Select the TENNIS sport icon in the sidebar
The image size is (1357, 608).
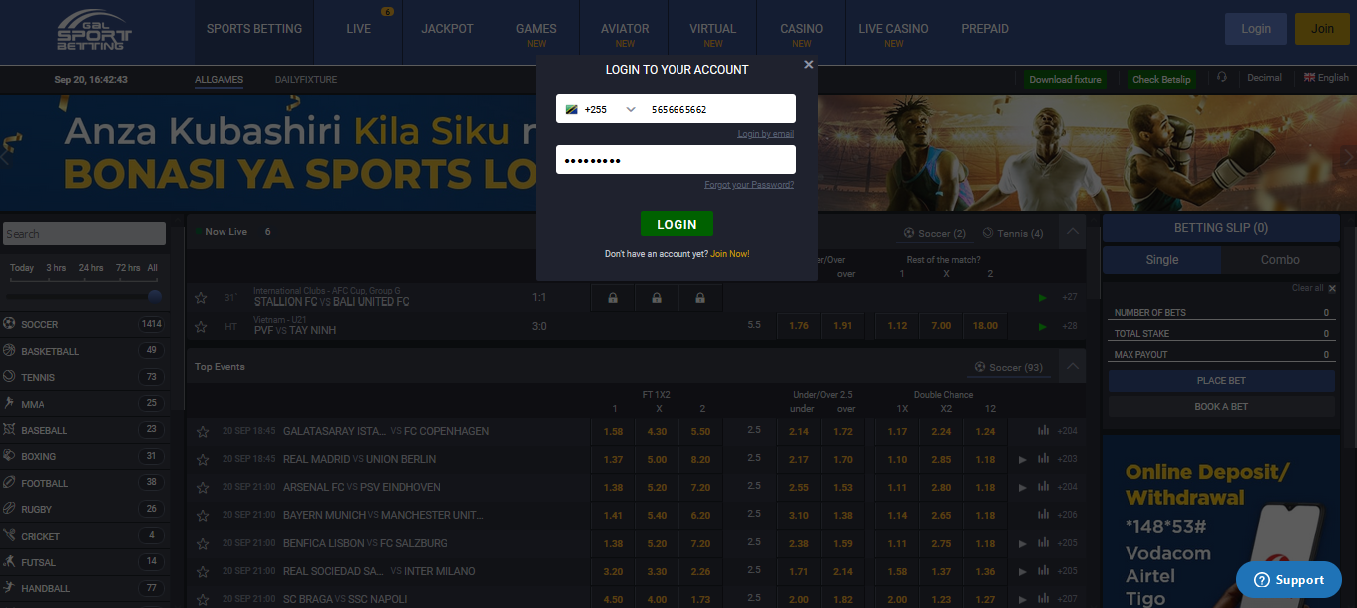tap(10, 377)
